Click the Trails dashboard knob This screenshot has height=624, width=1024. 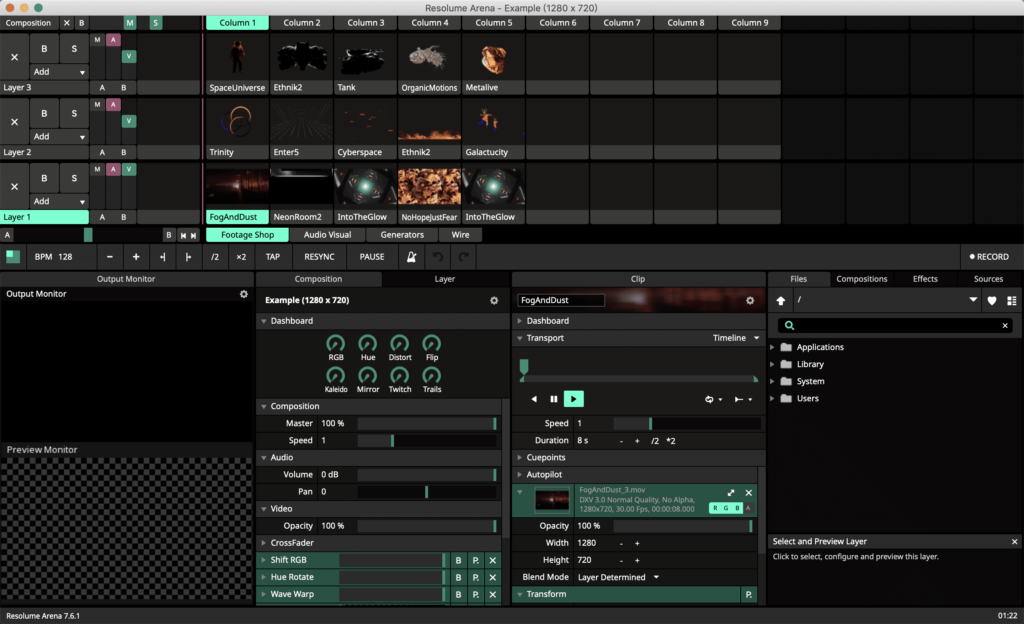432,376
